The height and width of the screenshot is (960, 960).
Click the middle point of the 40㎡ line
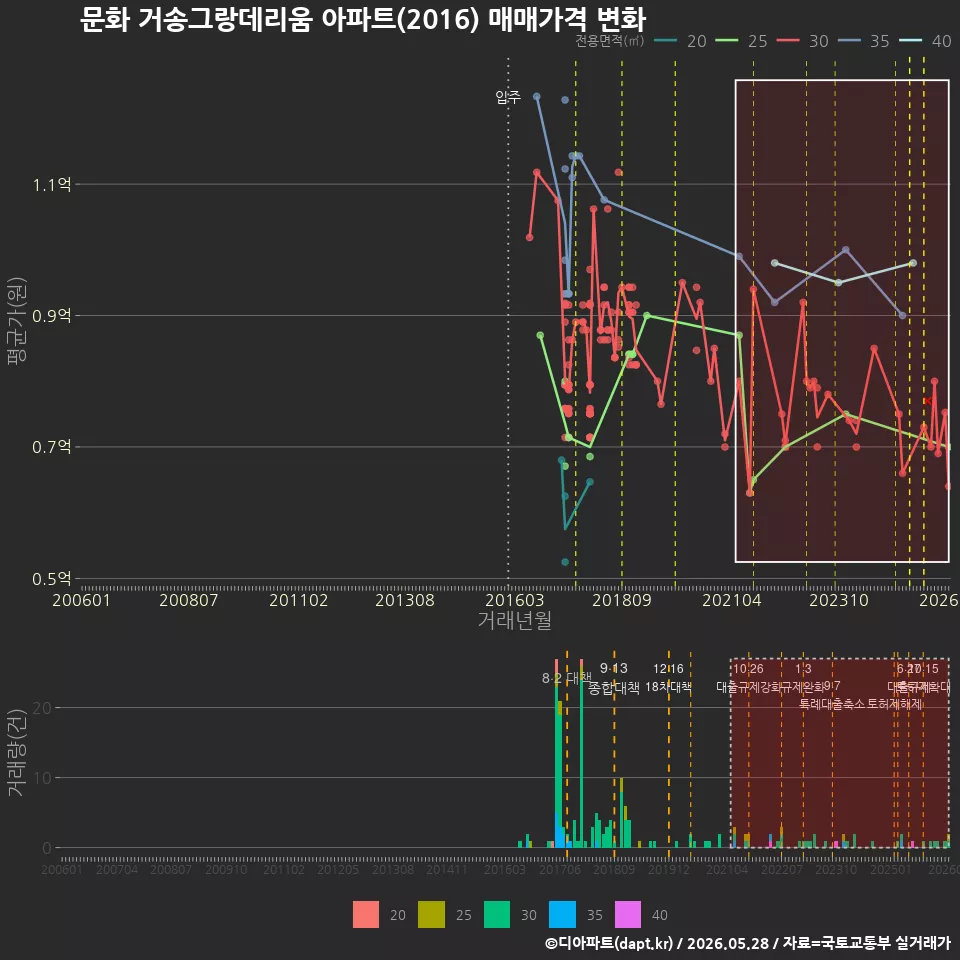pos(838,282)
